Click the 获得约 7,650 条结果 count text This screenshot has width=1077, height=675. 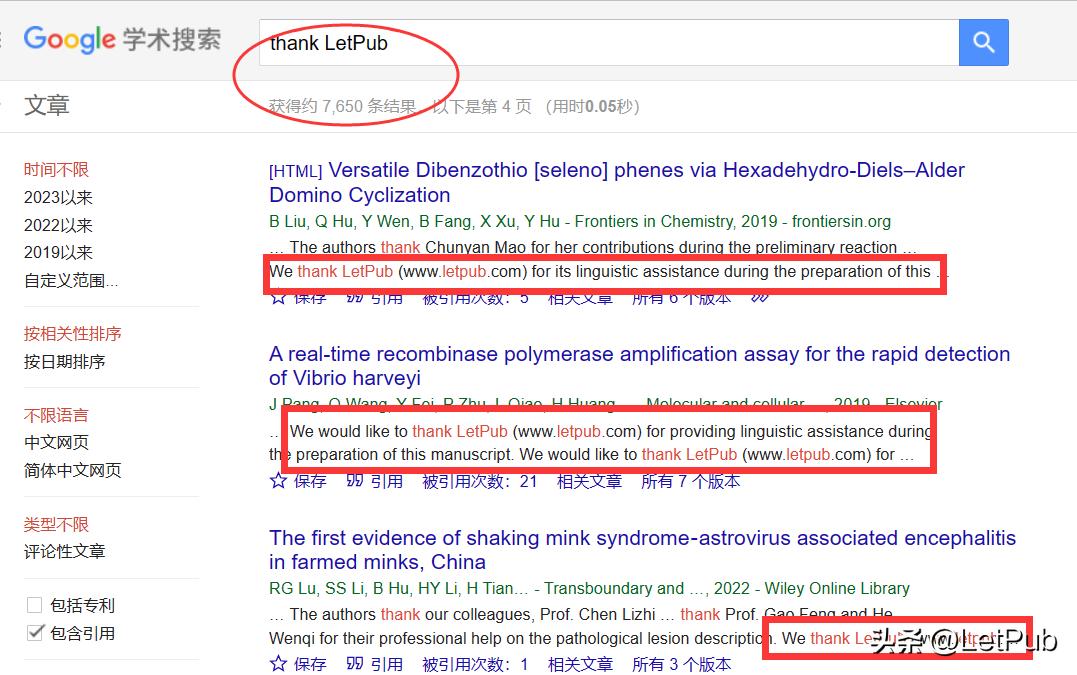[x=343, y=106]
